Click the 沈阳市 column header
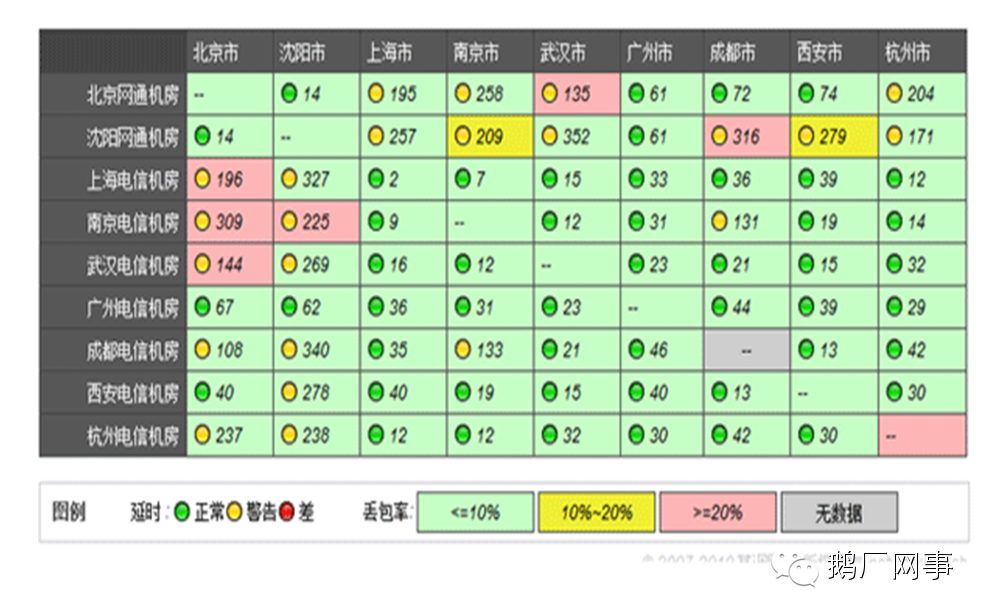Screen dimensions: 983x615 (317, 51)
